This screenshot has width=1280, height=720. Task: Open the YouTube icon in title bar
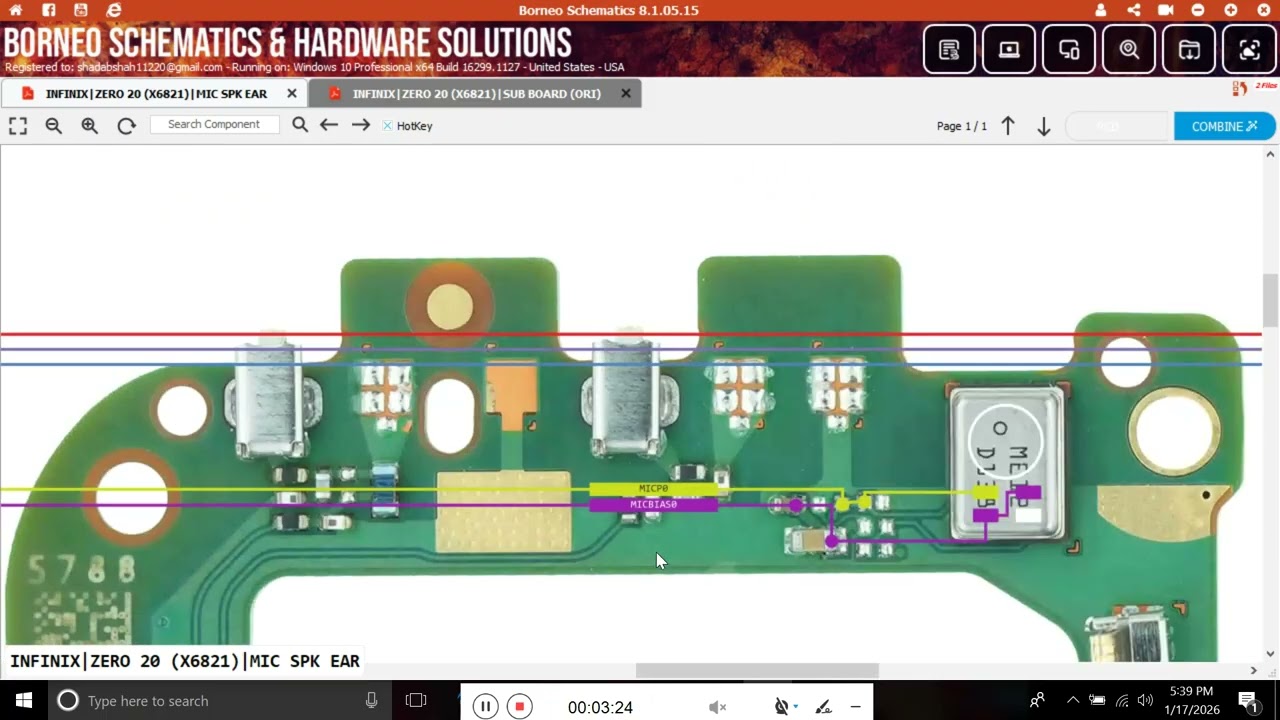(81, 10)
